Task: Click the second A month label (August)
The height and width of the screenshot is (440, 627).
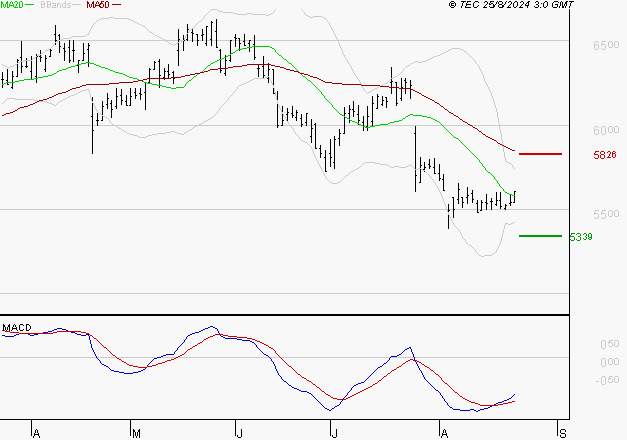Action: tap(444, 434)
